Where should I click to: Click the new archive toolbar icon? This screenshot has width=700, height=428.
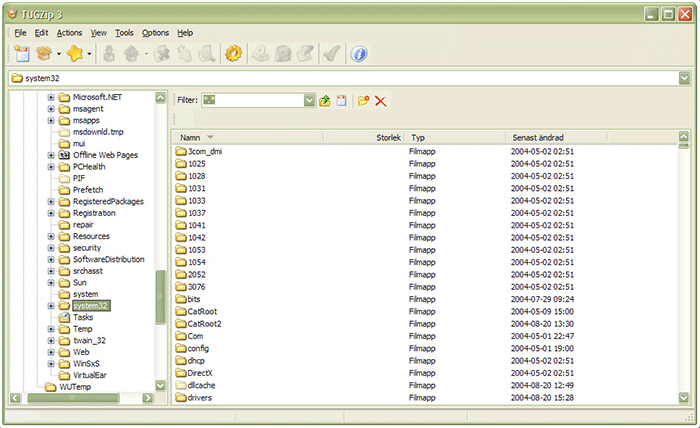pyautogui.click(x=21, y=53)
